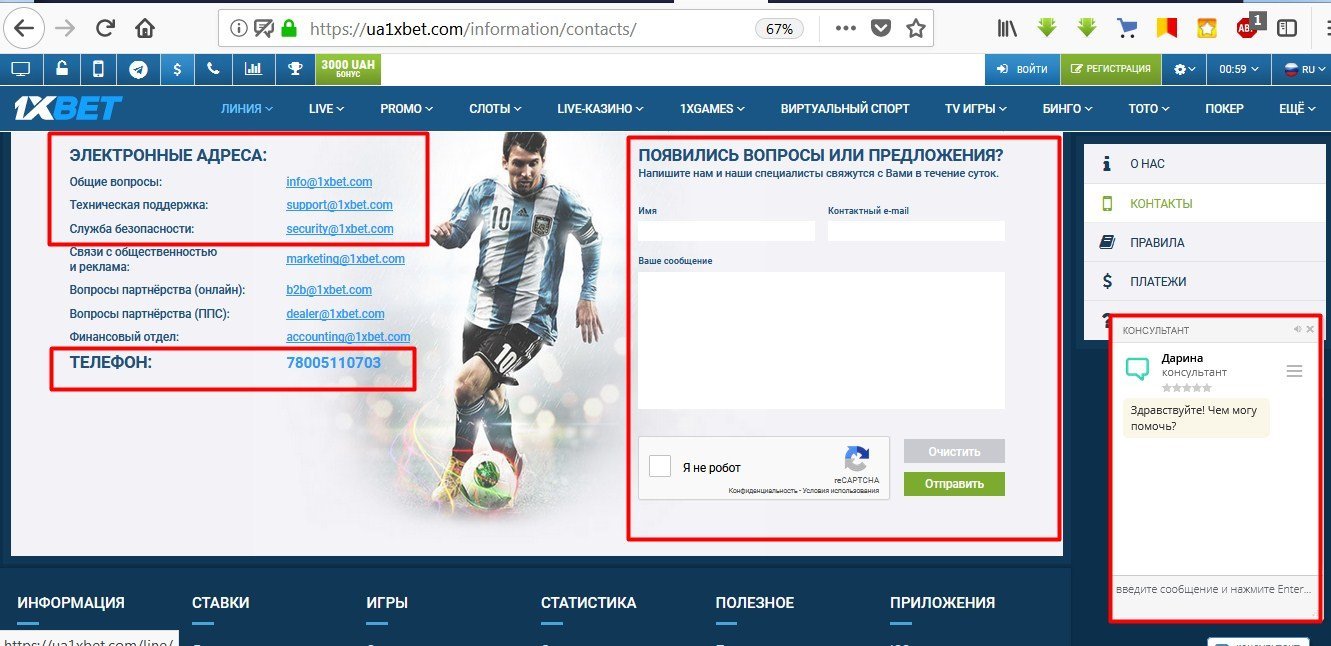Expand the 1XGAMES menu
This screenshot has width=1331, height=646.
coord(712,109)
